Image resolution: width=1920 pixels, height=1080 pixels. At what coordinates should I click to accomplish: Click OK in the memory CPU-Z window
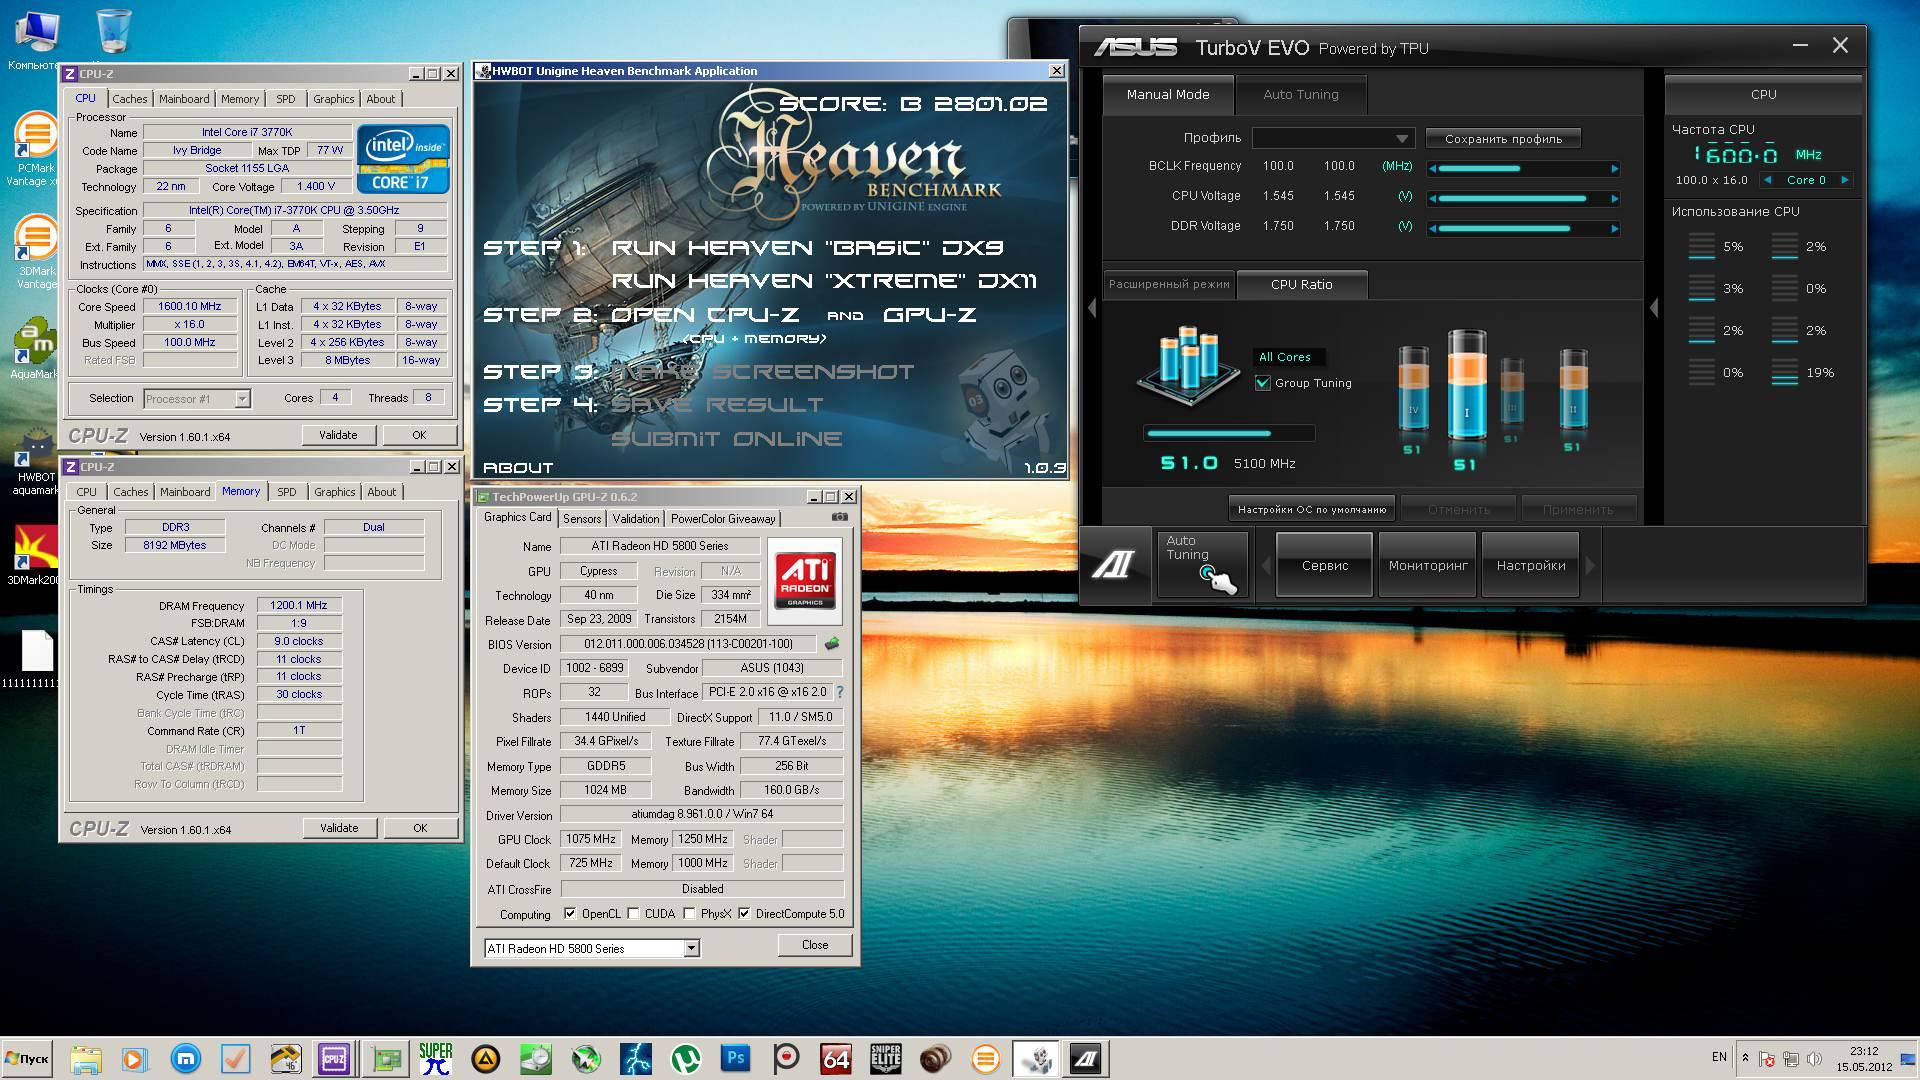point(420,828)
